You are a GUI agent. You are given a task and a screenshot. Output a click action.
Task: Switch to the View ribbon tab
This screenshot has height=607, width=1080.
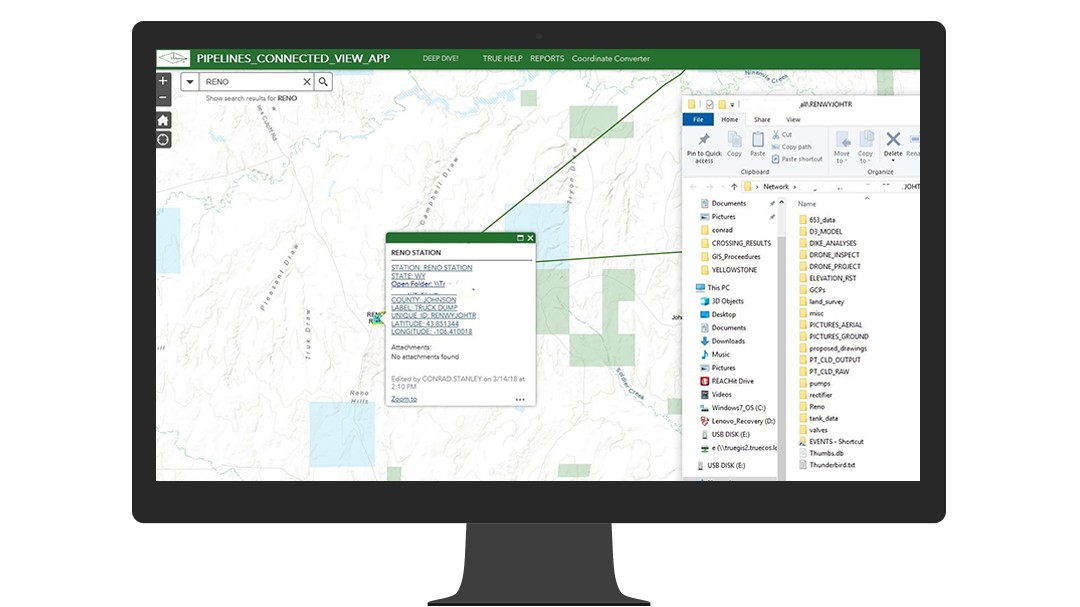(793, 120)
